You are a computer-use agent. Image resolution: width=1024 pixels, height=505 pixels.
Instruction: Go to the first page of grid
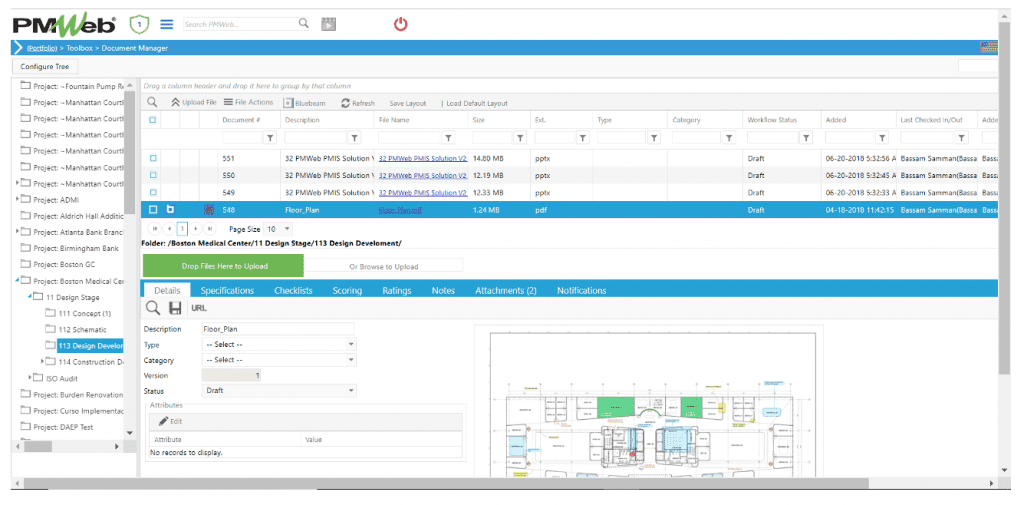[155, 229]
